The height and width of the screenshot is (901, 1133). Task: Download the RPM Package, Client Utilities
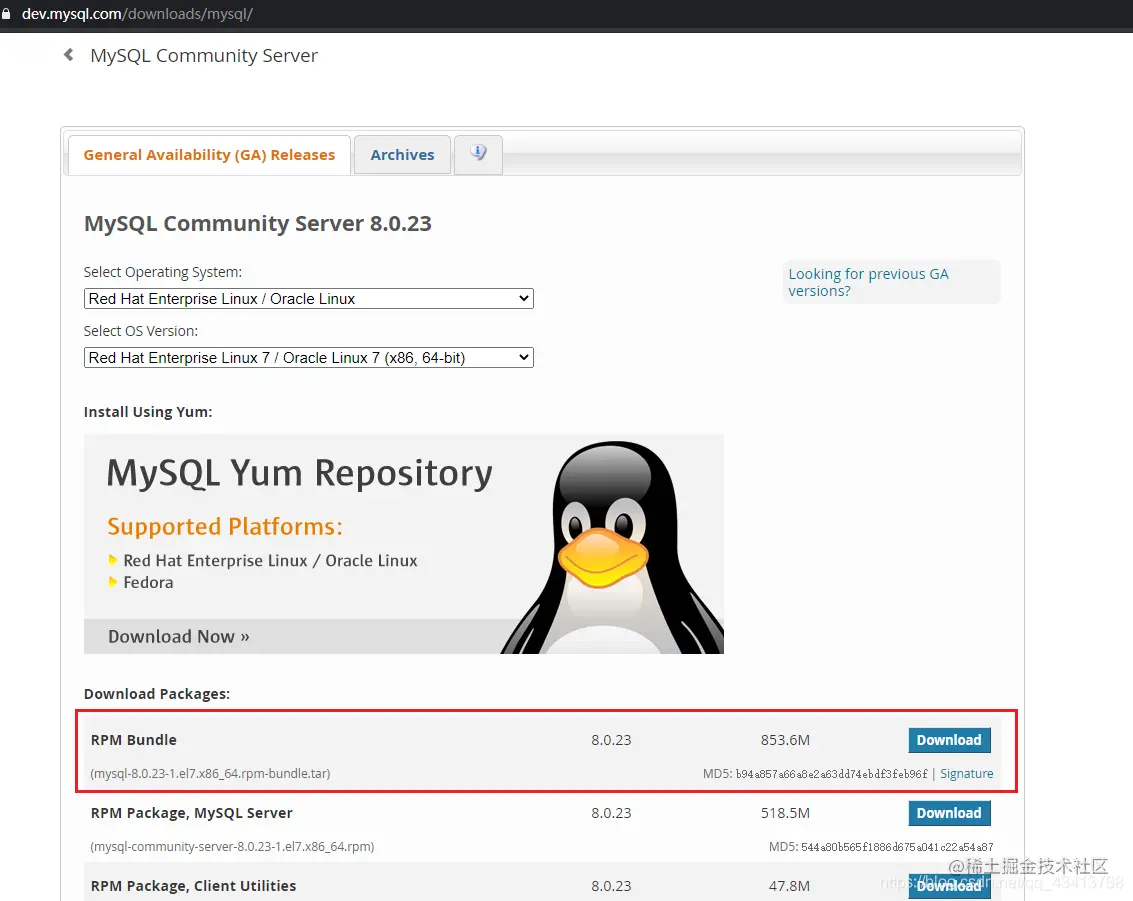(x=949, y=886)
